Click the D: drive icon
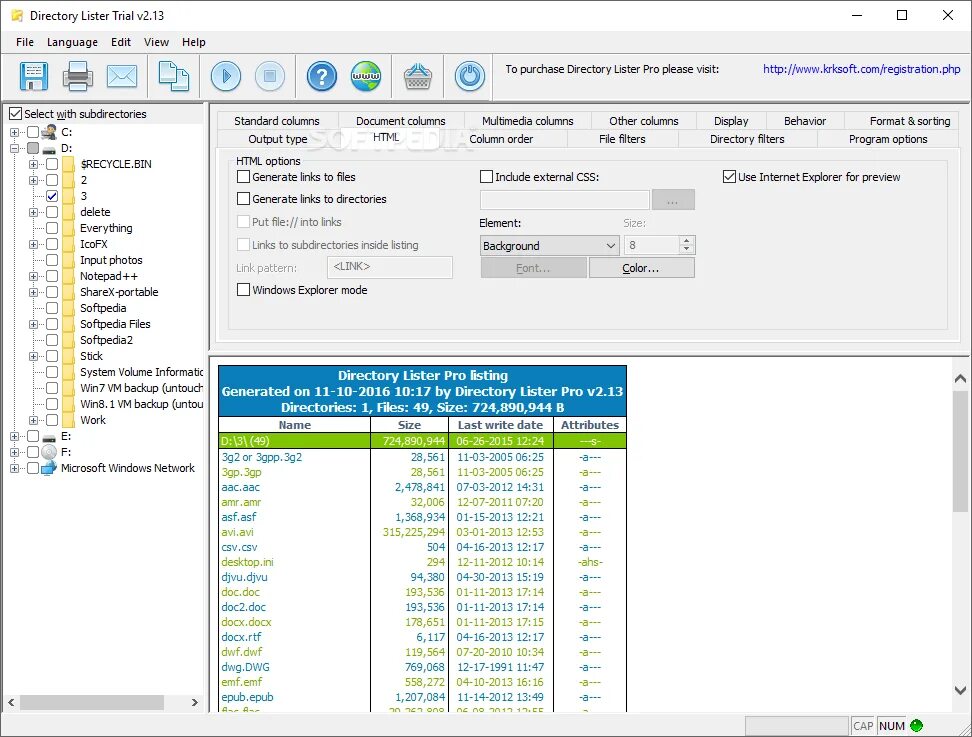 [49, 149]
